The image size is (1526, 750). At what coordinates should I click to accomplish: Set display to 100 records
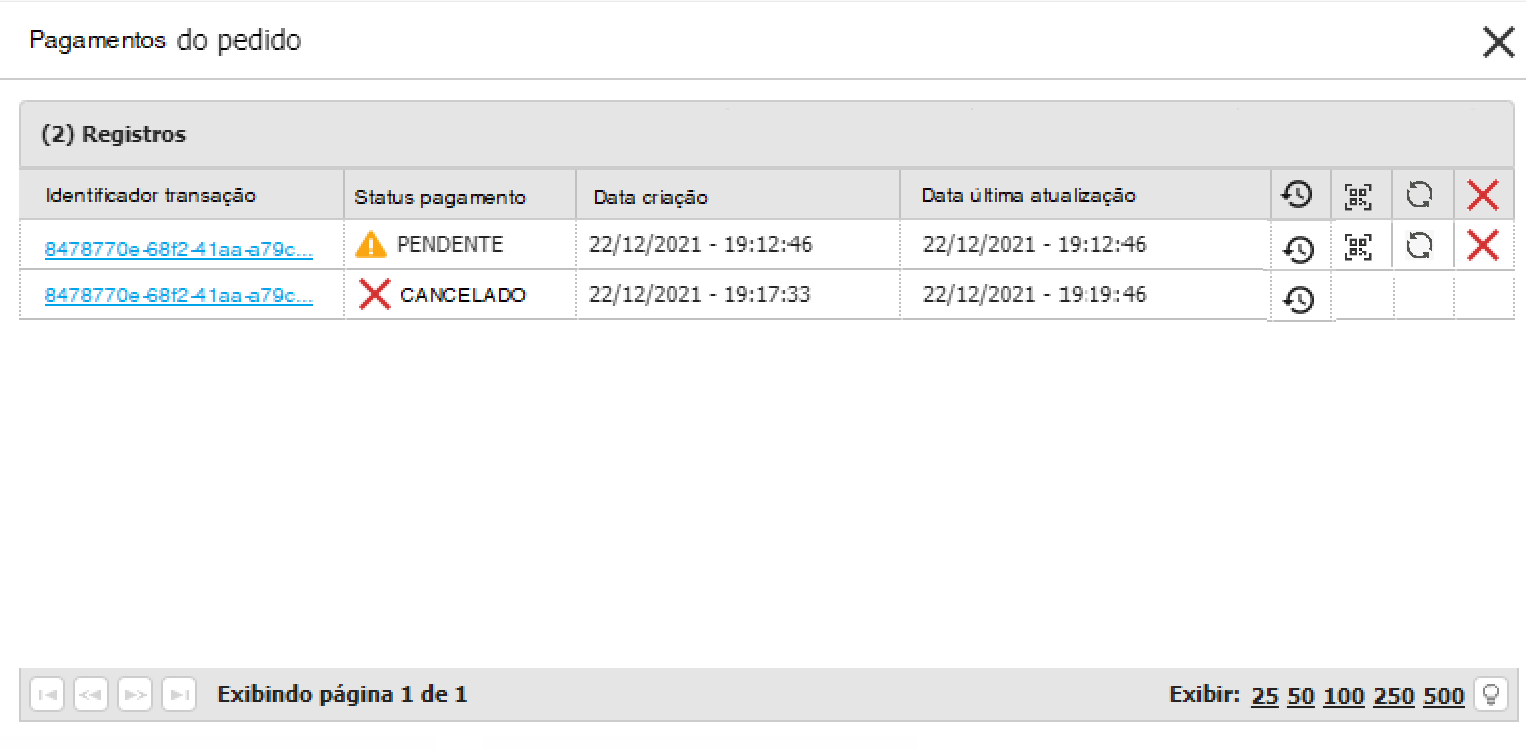coord(1343,695)
